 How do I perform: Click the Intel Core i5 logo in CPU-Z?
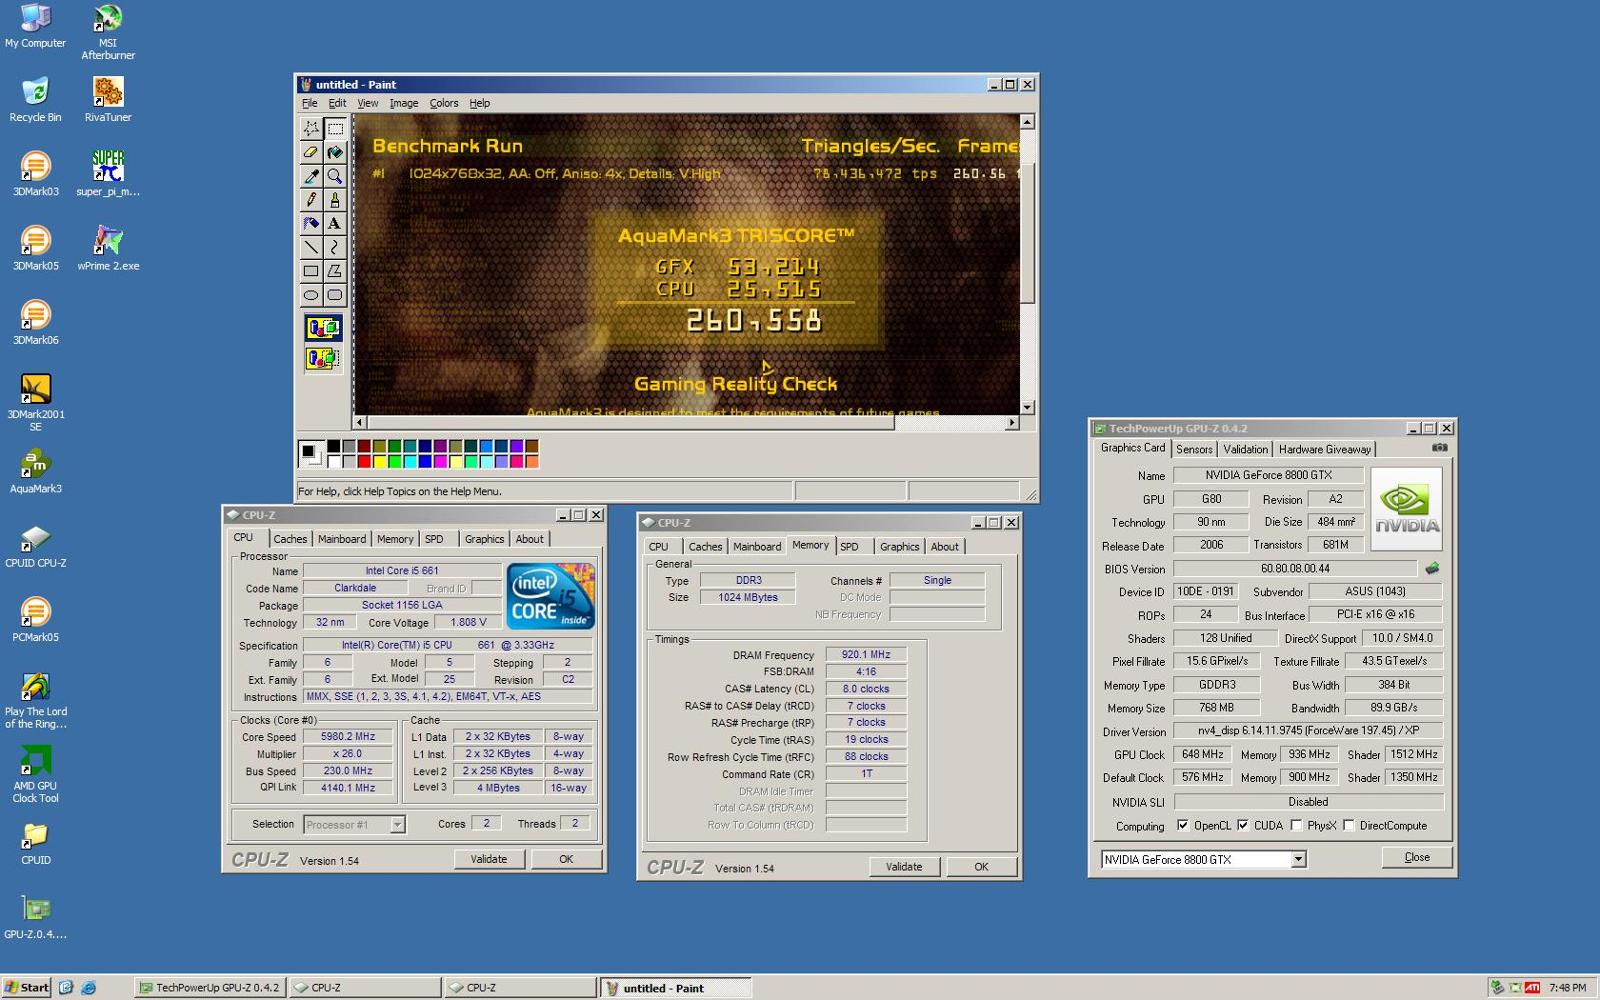tap(550, 596)
